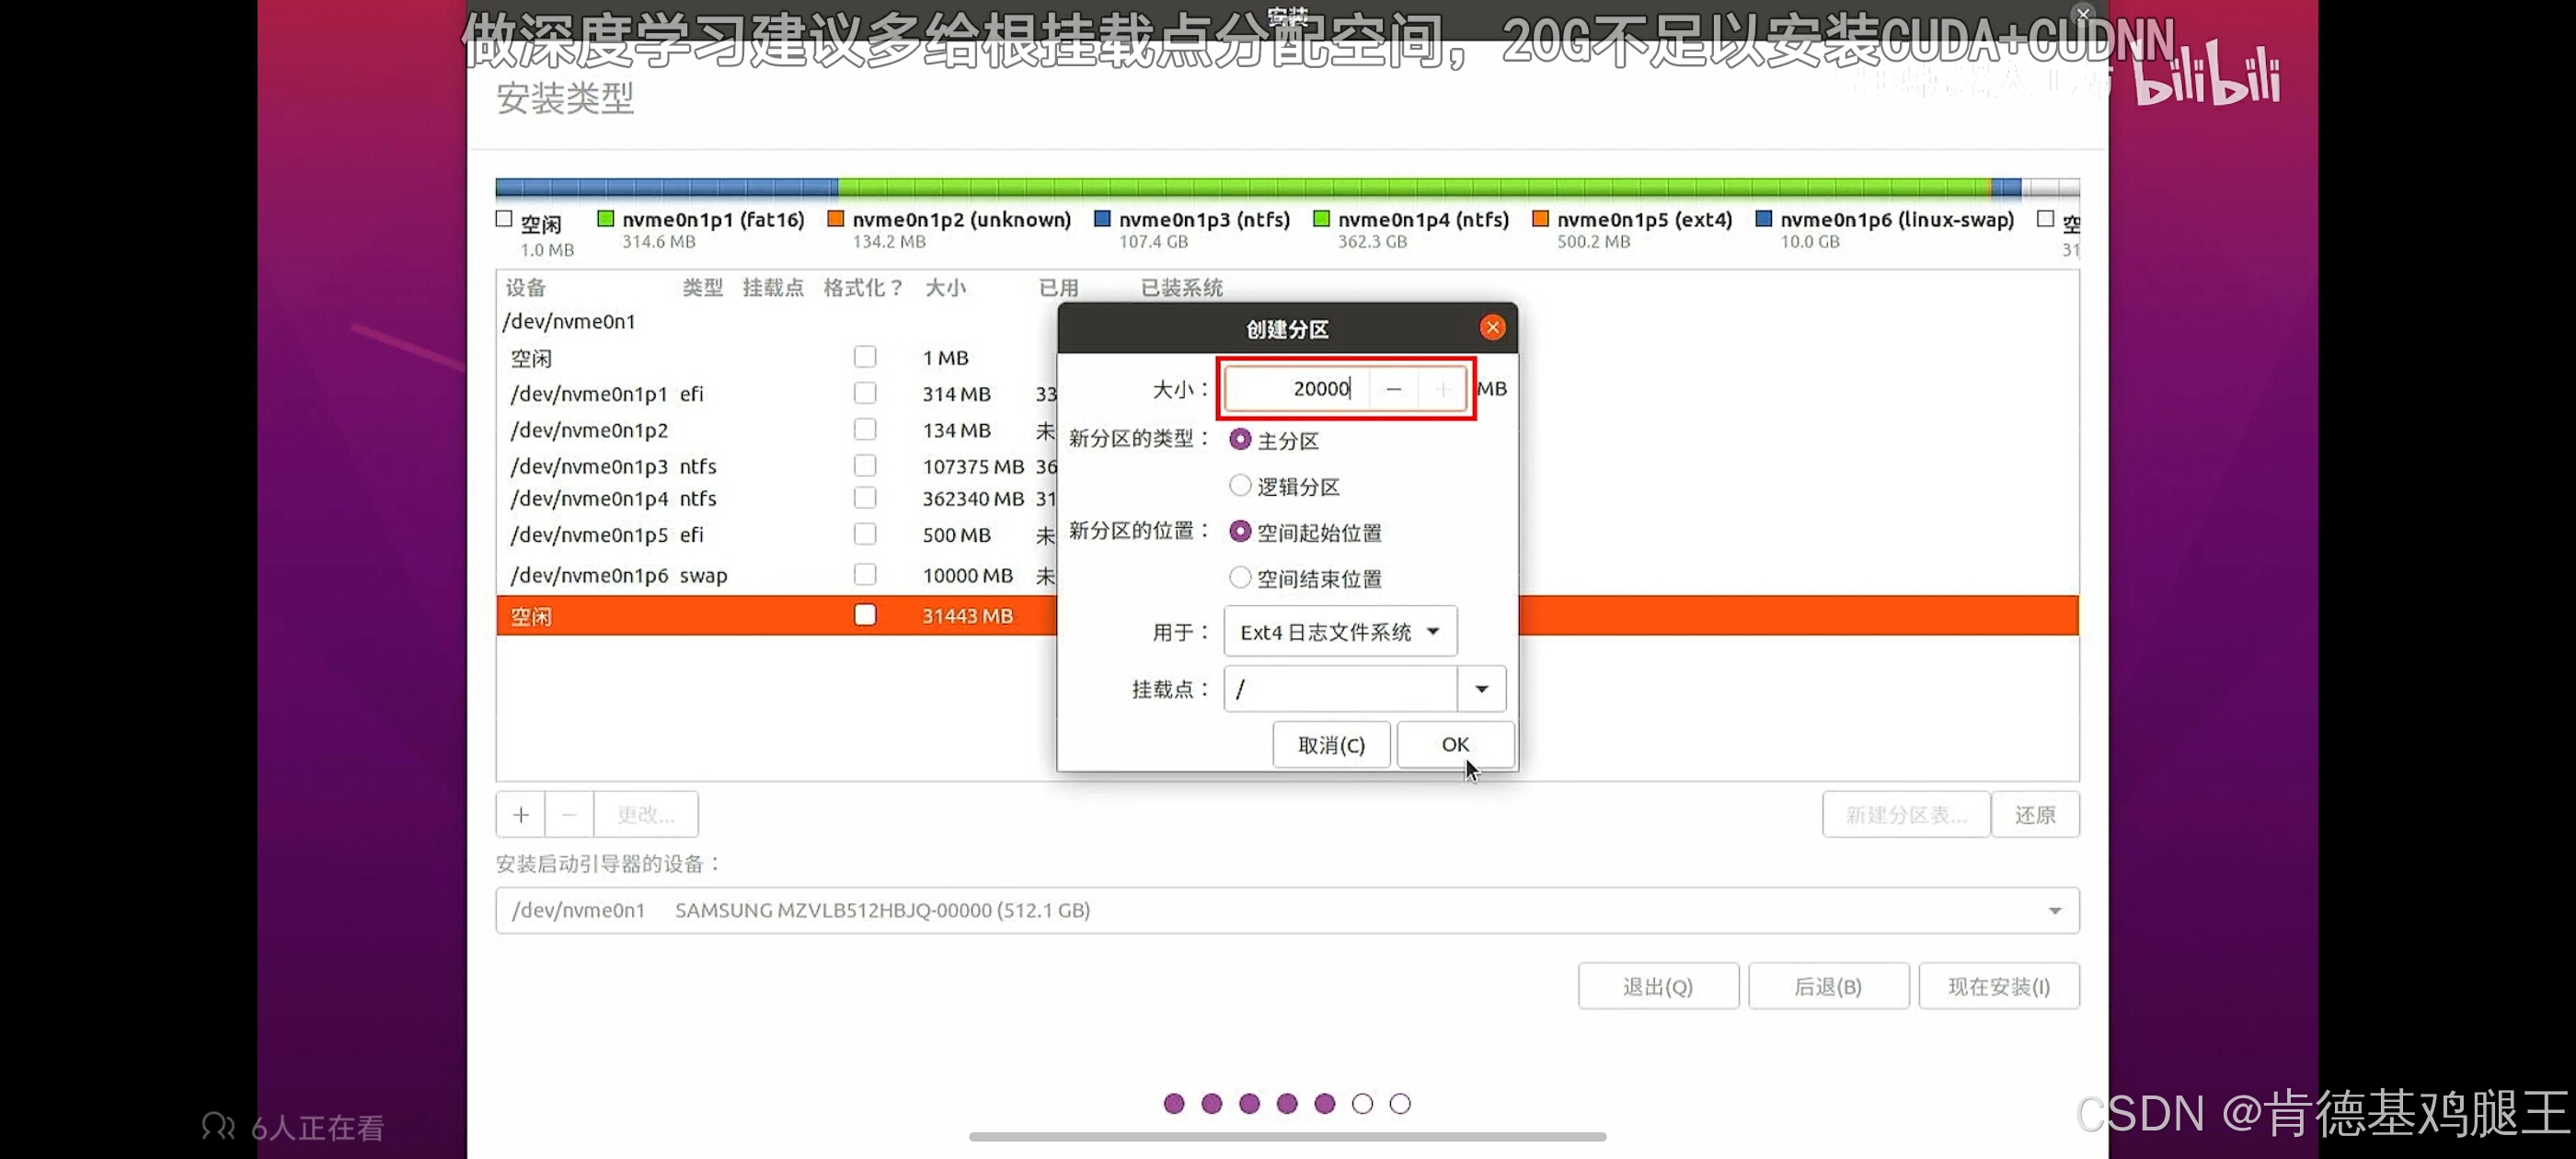Screen dimensions: 2576x1159
Task: Toggle format checkbox for nvme0n1p3 row
Action: (x=865, y=466)
